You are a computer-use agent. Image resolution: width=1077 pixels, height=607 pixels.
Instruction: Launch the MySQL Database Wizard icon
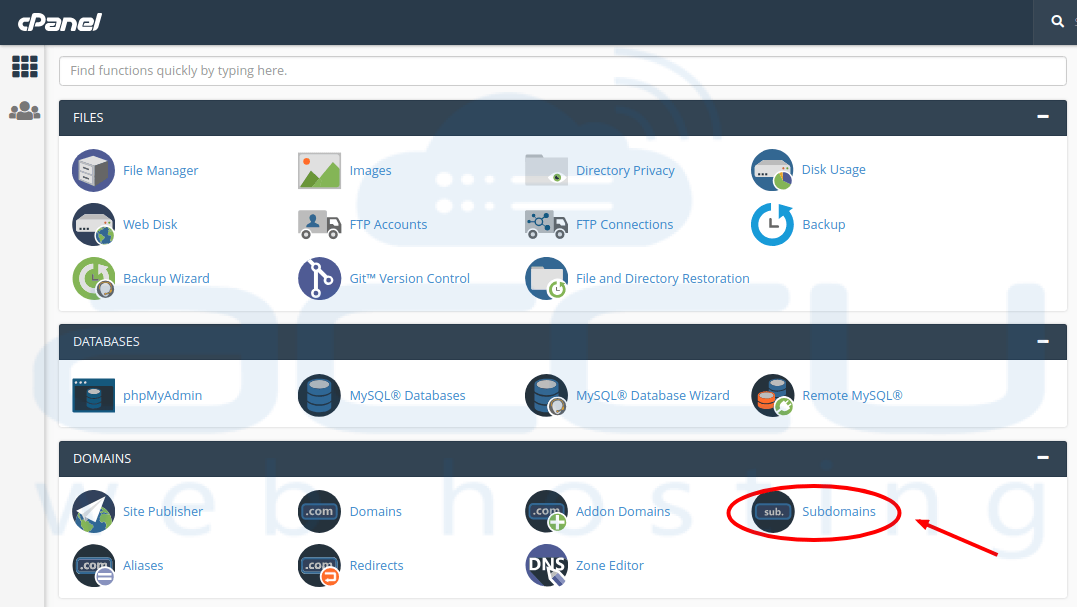click(546, 396)
